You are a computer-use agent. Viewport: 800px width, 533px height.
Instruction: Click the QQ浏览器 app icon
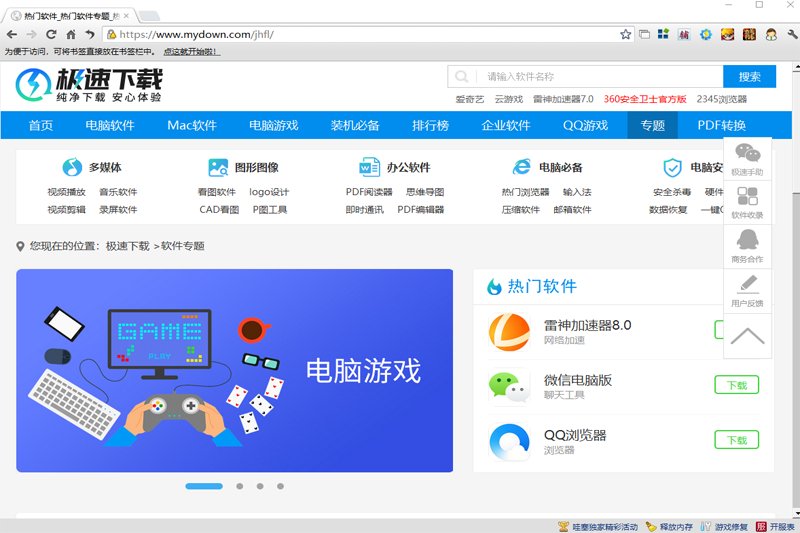(x=509, y=442)
